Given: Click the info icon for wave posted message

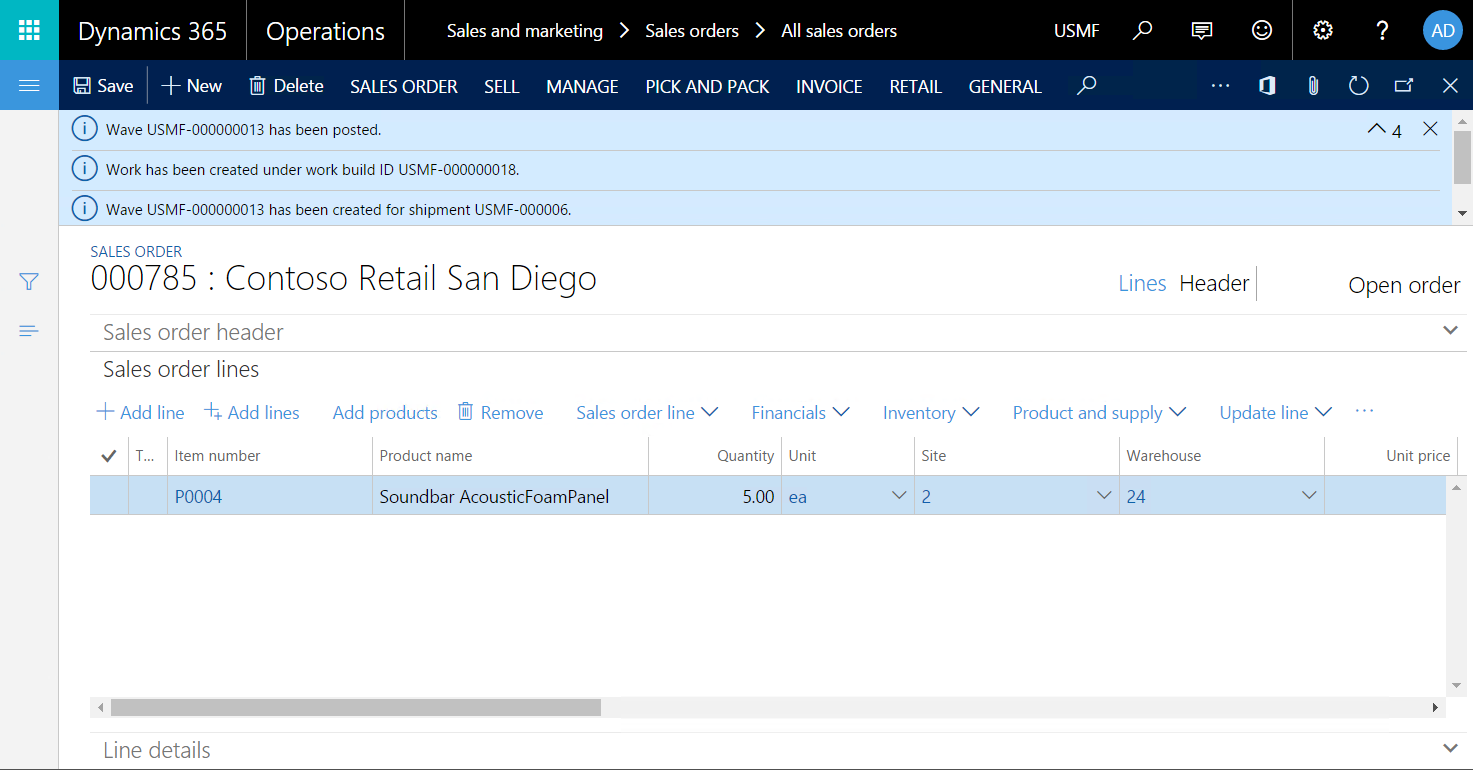Looking at the screenshot, I should click(87, 129).
